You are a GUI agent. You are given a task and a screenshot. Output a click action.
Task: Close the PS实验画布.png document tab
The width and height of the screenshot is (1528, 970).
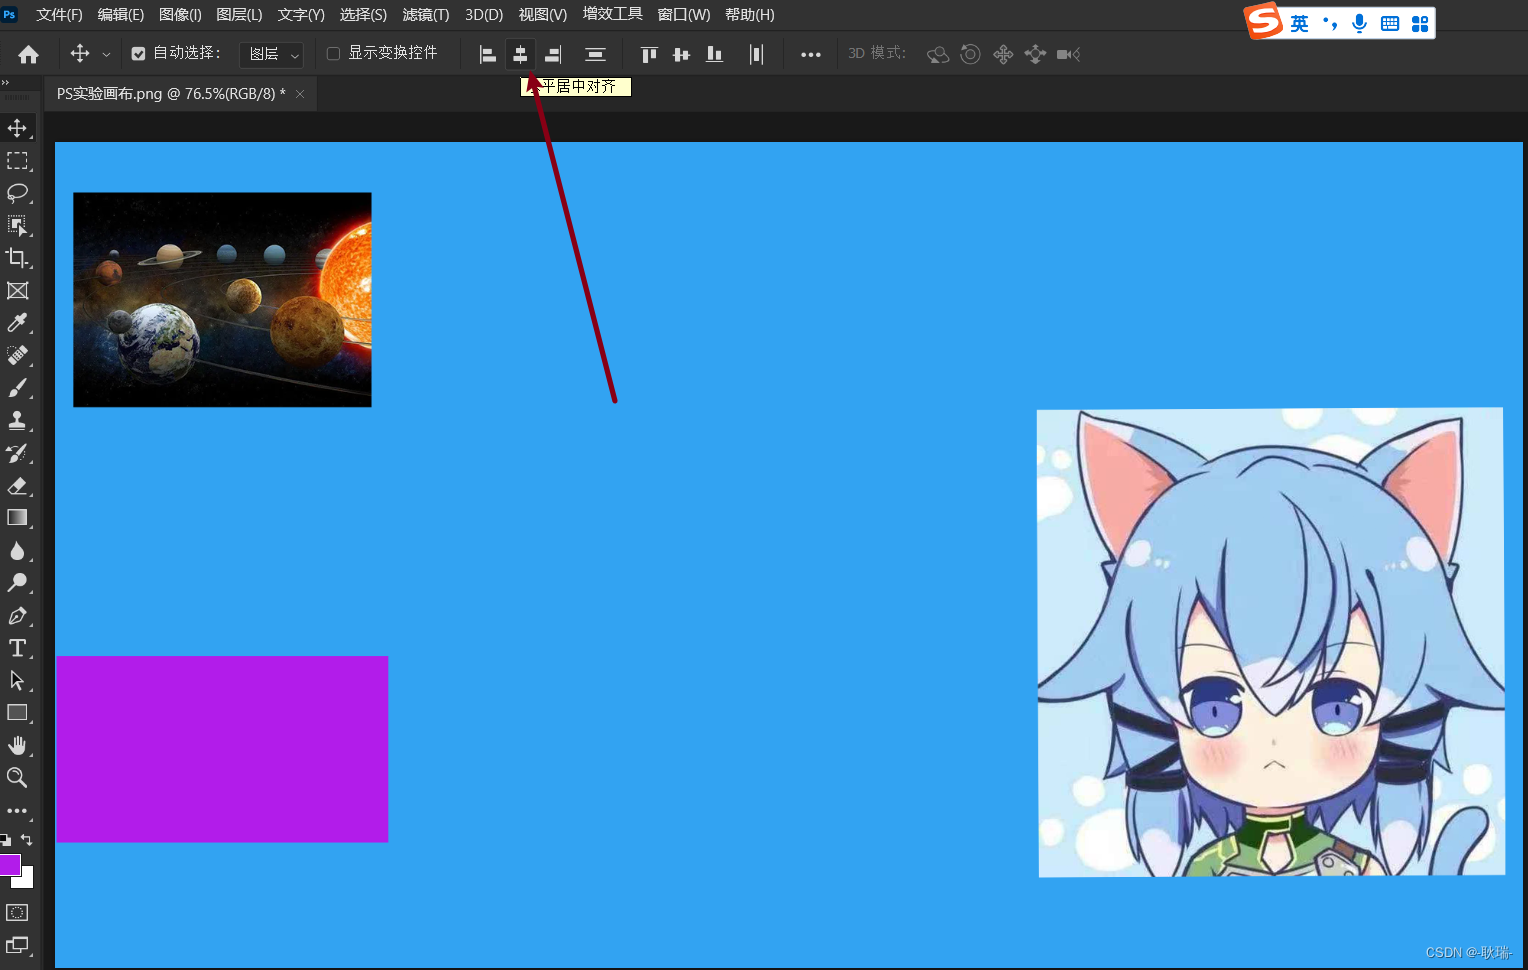click(300, 94)
